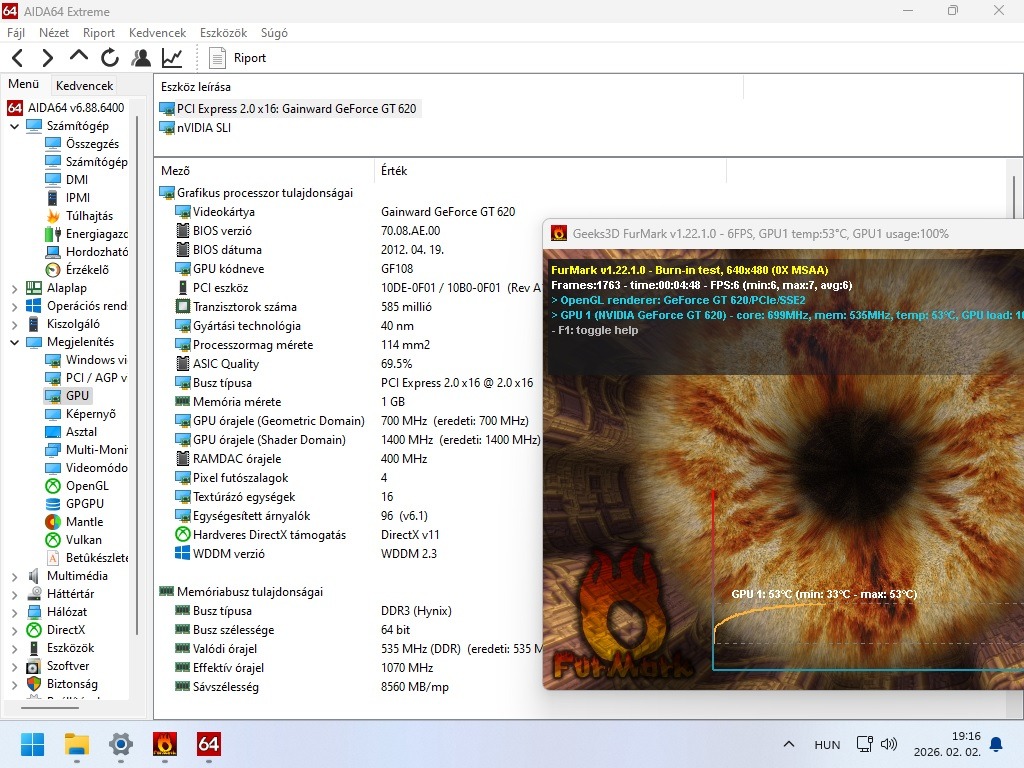Select the Túlhajtás flame icon
The width and height of the screenshot is (1024, 768).
(53, 216)
